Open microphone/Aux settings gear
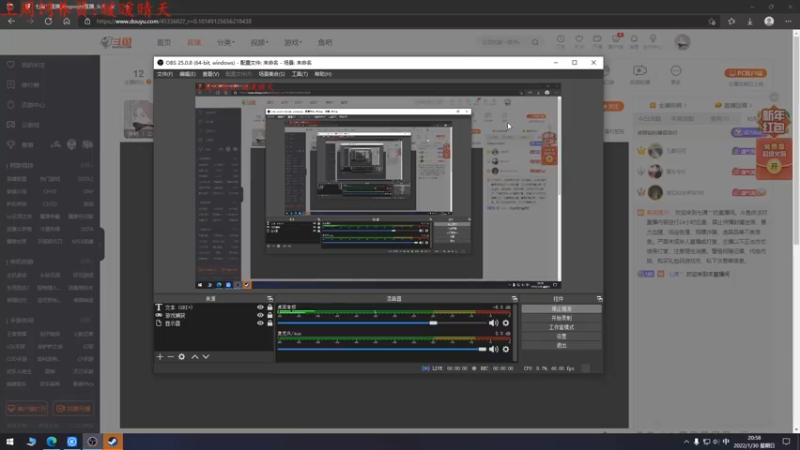The width and height of the screenshot is (800, 450). coord(506,349)
